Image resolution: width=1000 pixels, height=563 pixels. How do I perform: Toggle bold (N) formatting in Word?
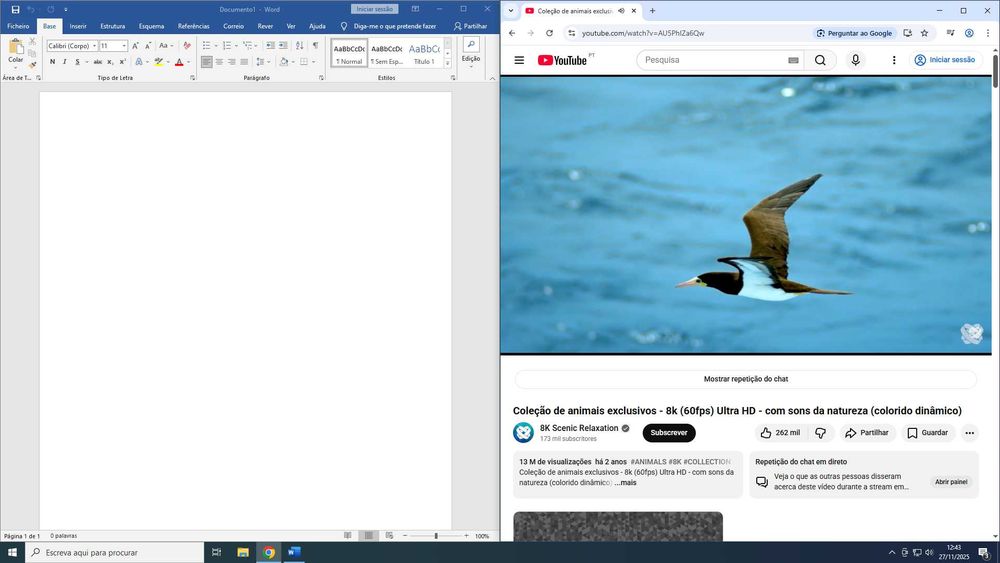[x=52, y=62]
